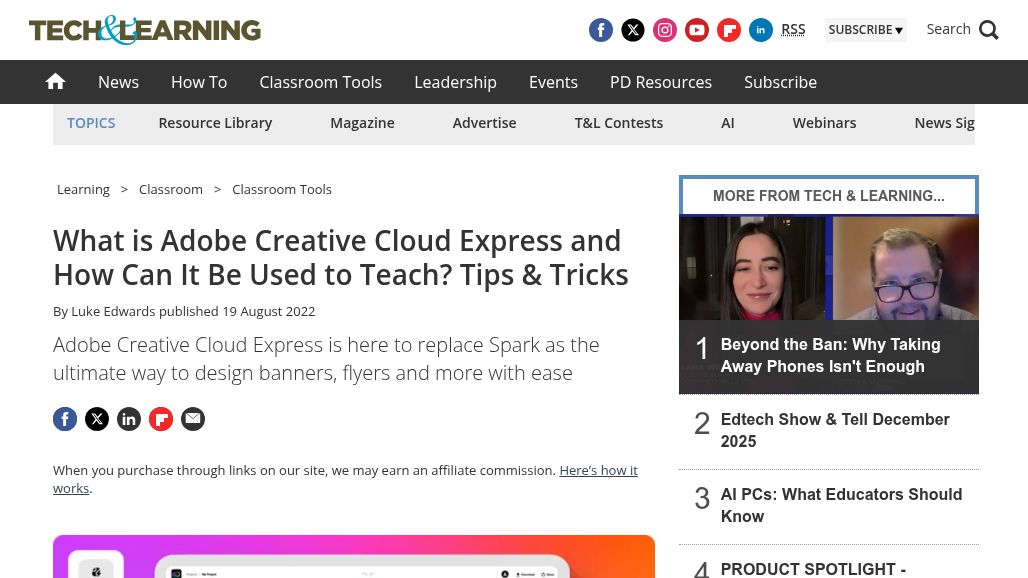Share article via email icon
The height and width of the screenshot is (578, 1028).
193,419
